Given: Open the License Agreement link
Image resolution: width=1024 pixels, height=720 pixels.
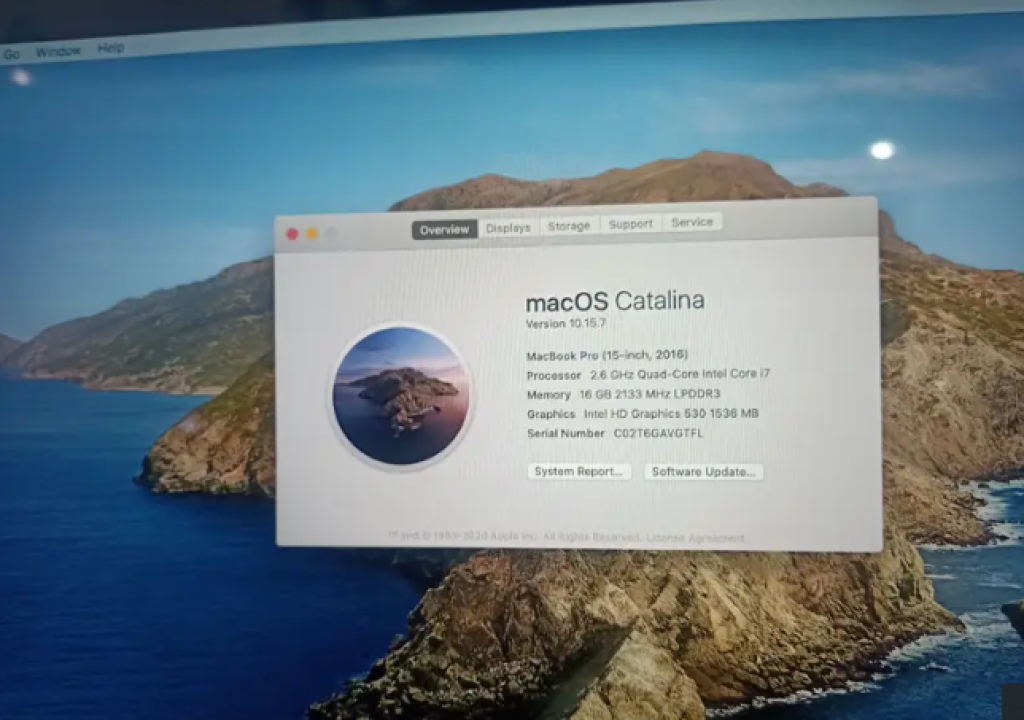Looking at the screenshot, I should [695, 538].
